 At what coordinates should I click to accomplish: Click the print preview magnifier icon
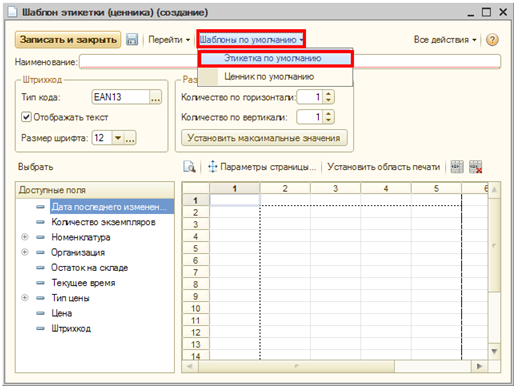point(189,166)
